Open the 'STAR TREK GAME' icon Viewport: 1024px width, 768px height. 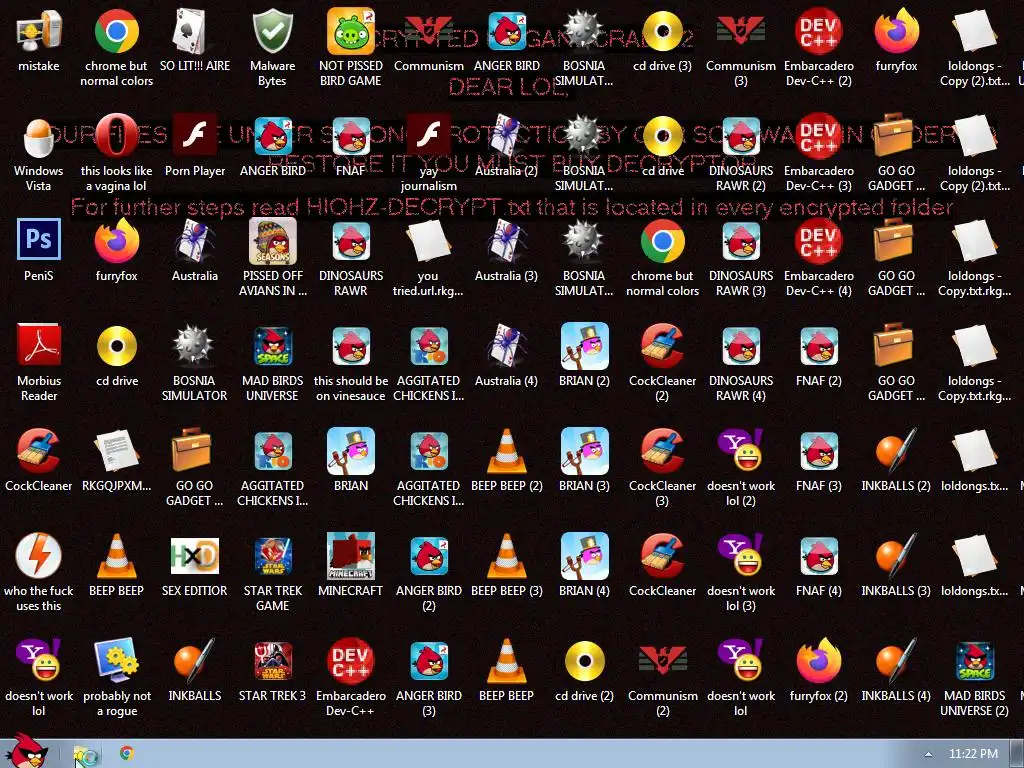(272, 555)
